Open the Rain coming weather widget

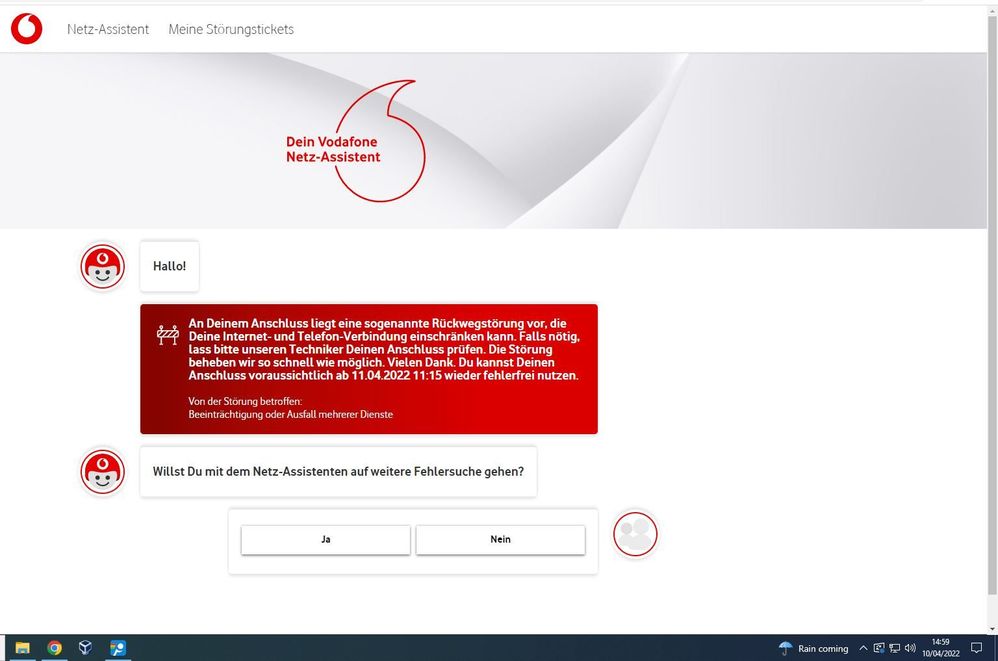click(x=813, y=648)
